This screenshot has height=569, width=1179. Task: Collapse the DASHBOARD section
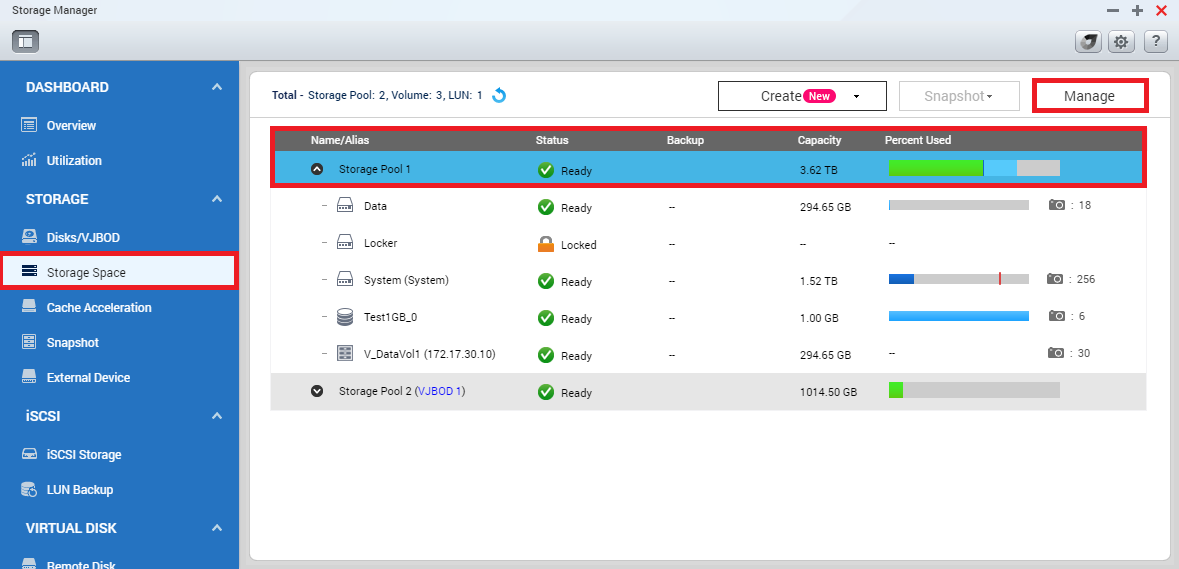tap(217, 87)
